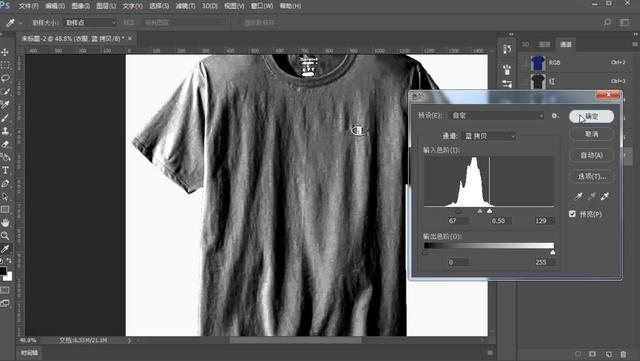Select the Move tool
The width and height of the screenshot is (640, 361).
[5, 52]
